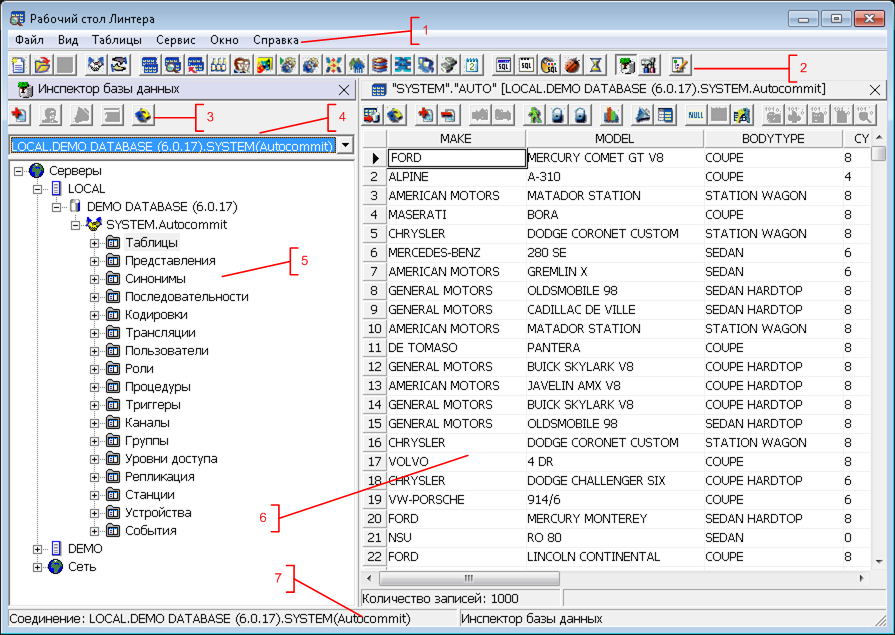
Task: Close the SYSTEM.AUTO table window
Action: tap(875, 90)
